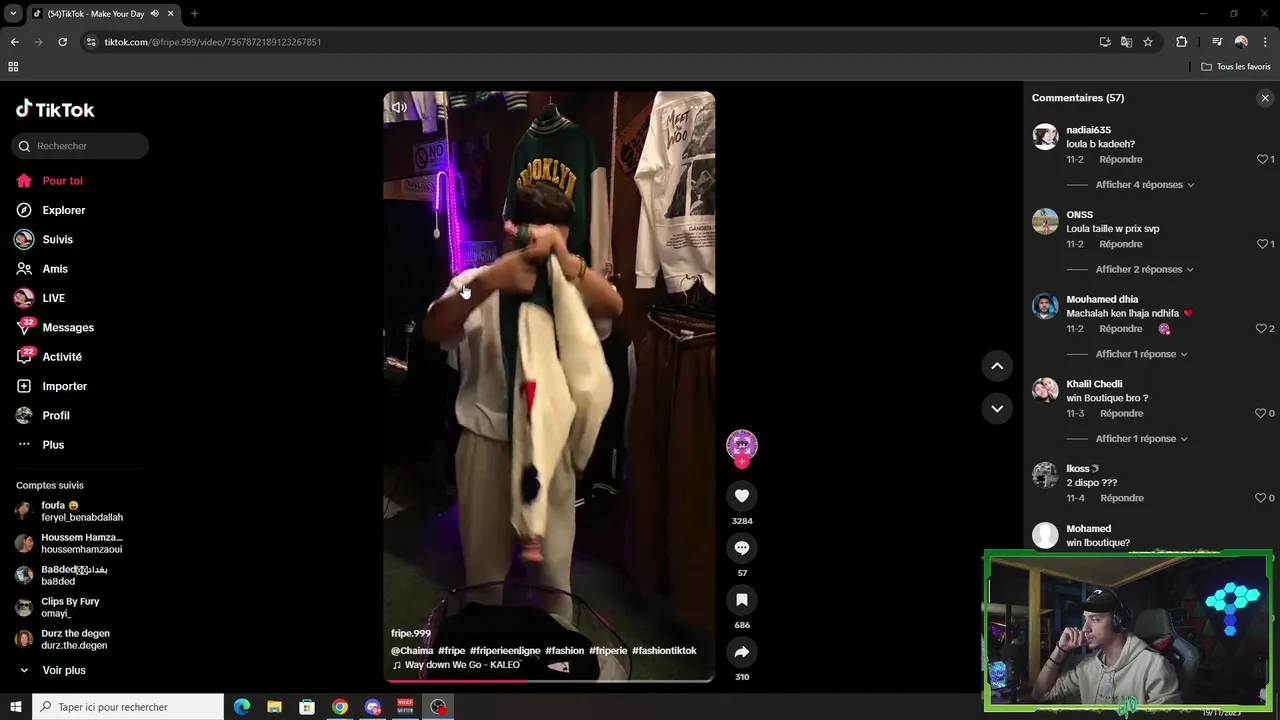Mute the video with the speaker icon
Screen dimensions: 1280x720
399,107
